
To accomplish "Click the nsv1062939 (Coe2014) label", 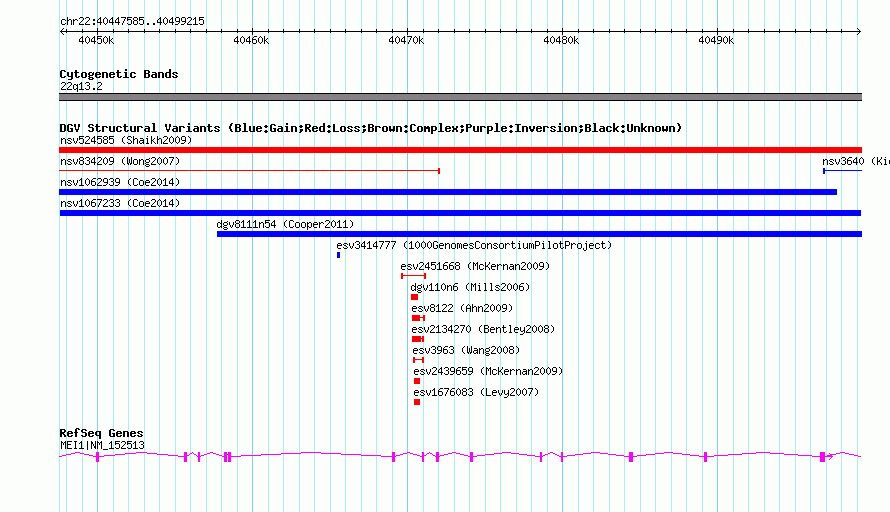I will 120,182.
